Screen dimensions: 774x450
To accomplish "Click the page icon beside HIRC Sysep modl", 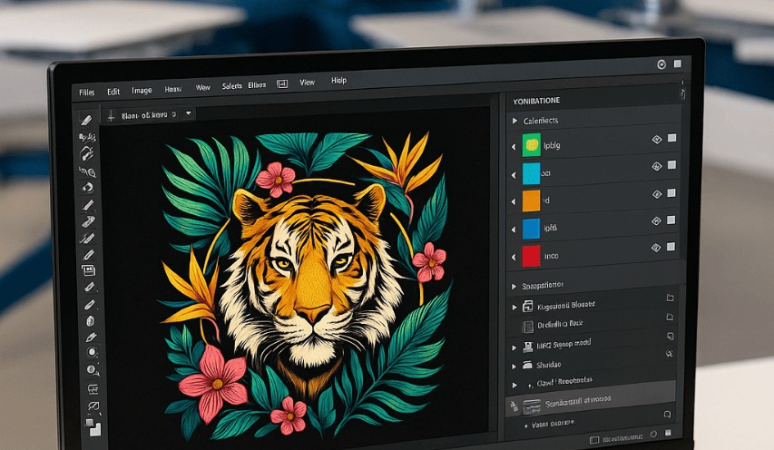I will (670, 336).
